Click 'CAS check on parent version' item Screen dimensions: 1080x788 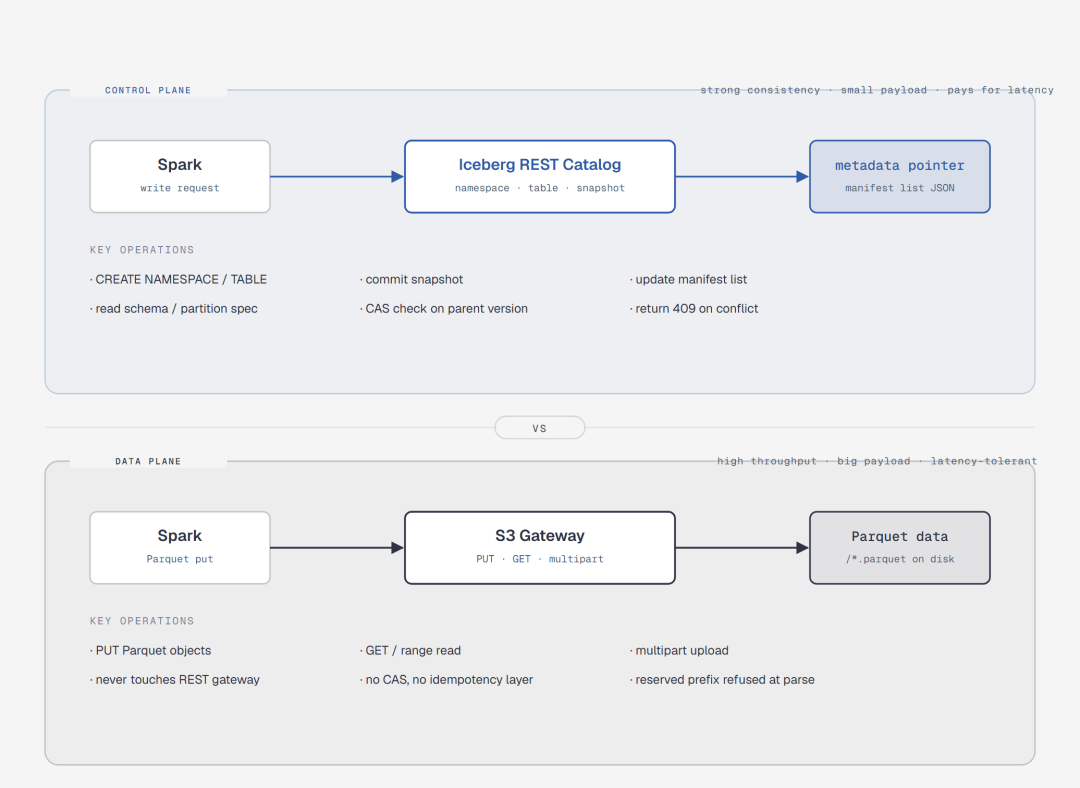pyautogui.click(x=444, y=309)
